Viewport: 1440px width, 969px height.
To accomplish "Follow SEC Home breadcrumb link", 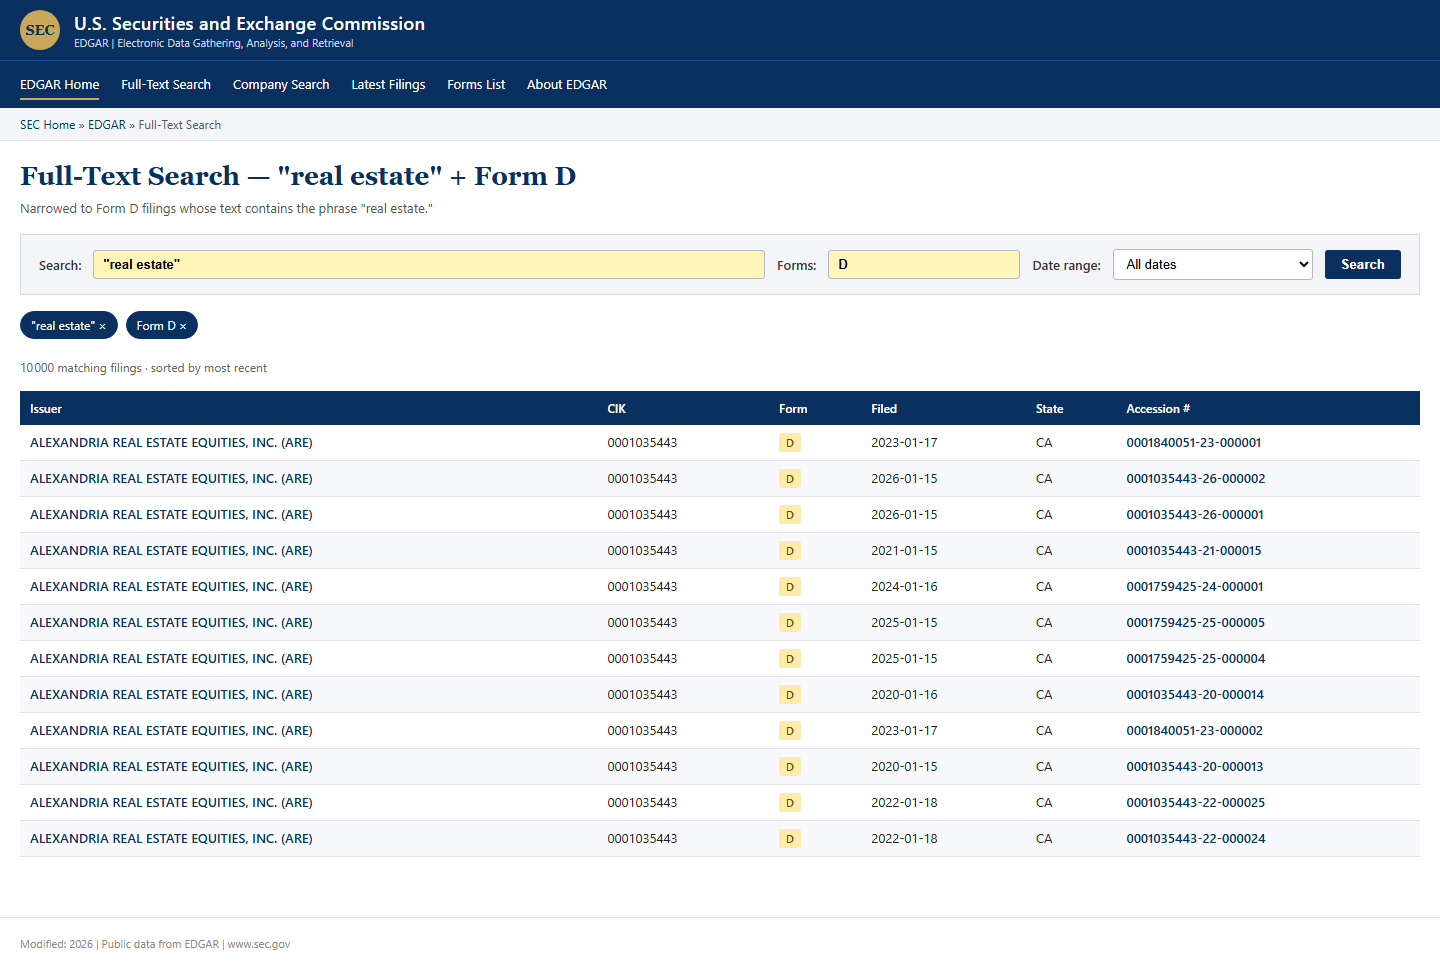I will coord(48,125).
